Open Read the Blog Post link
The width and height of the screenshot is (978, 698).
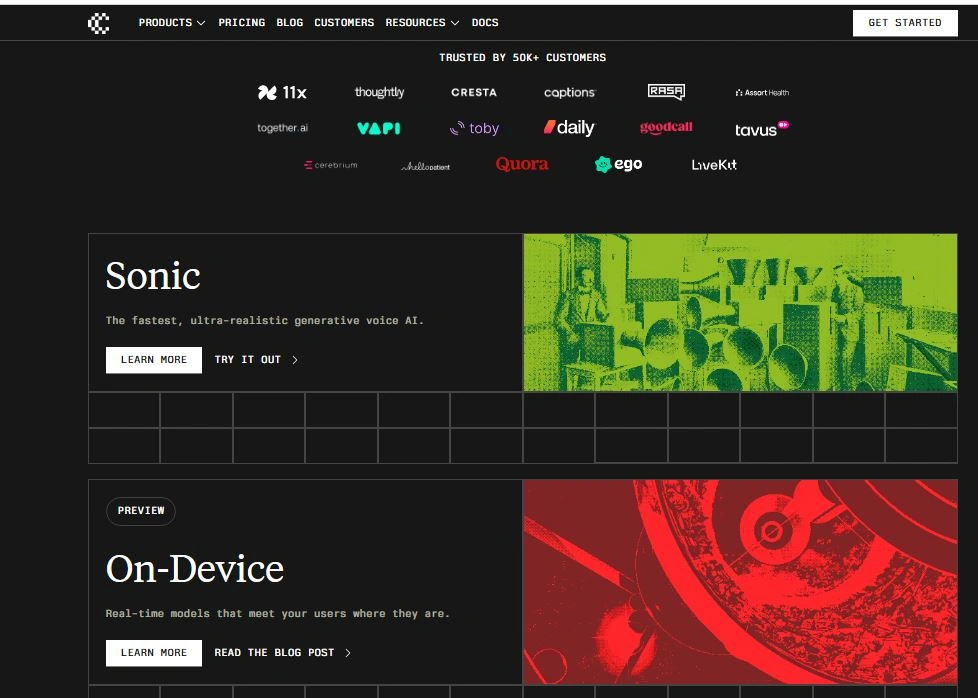283,653
